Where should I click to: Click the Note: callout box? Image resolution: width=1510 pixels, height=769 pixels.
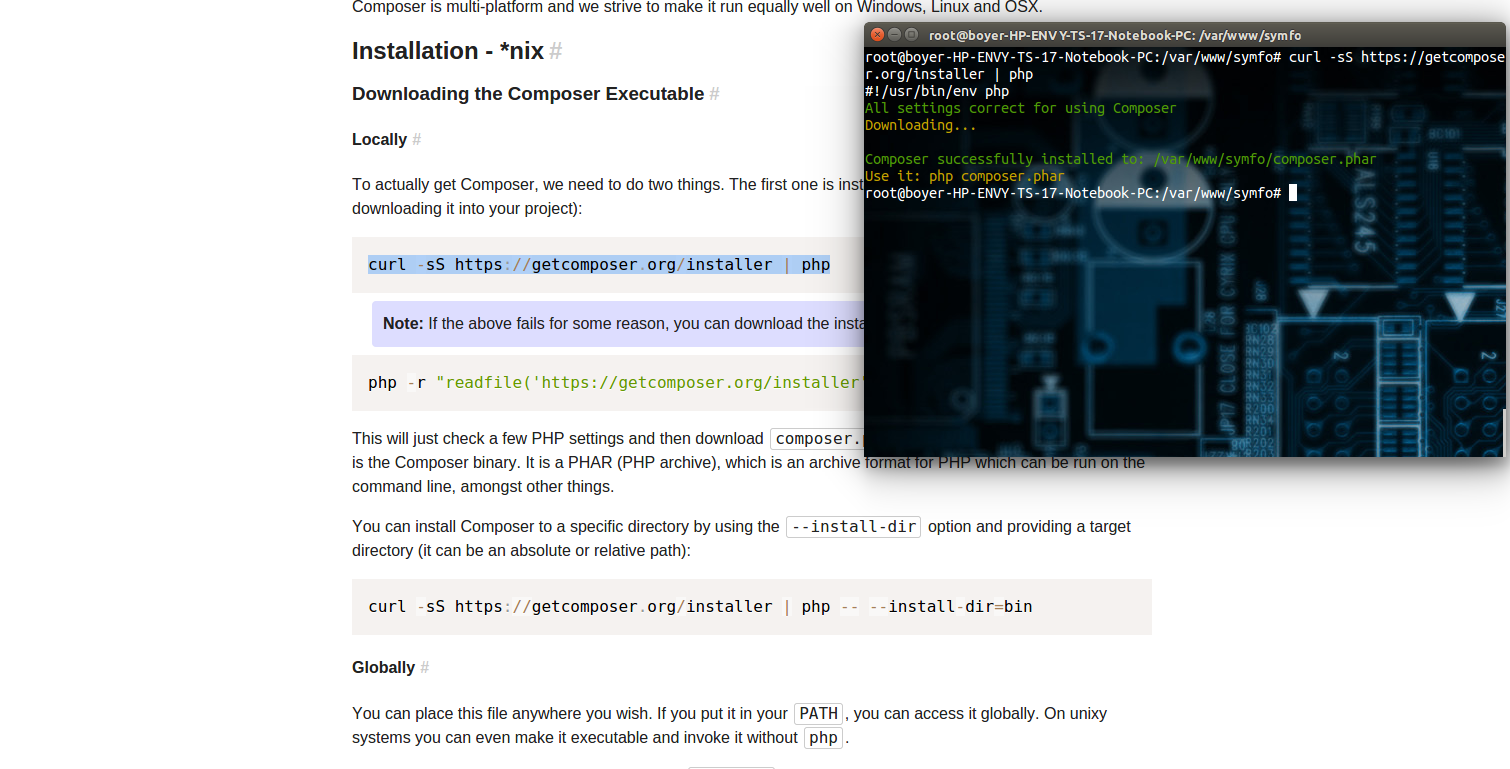click(618, 324)
